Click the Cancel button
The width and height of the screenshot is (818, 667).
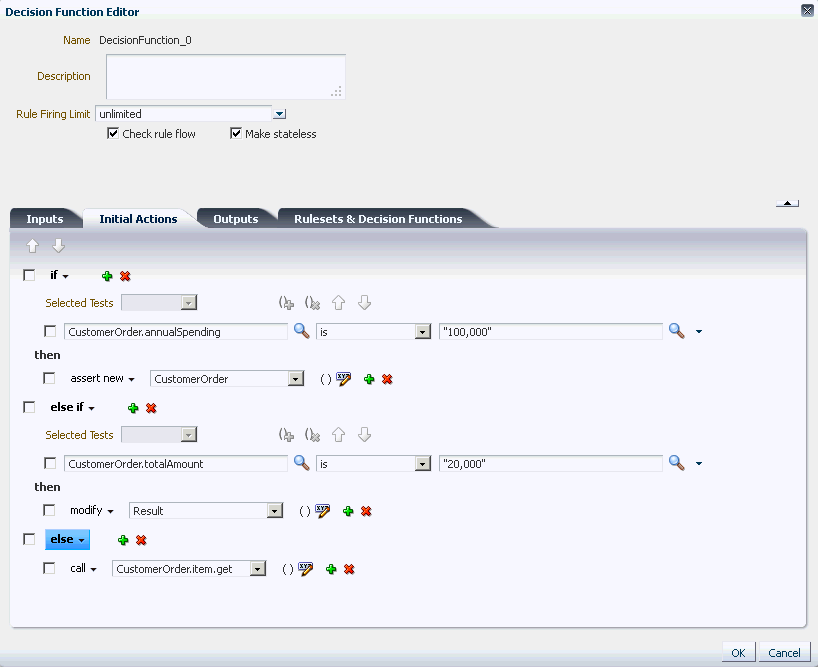[x=784, y=652]
